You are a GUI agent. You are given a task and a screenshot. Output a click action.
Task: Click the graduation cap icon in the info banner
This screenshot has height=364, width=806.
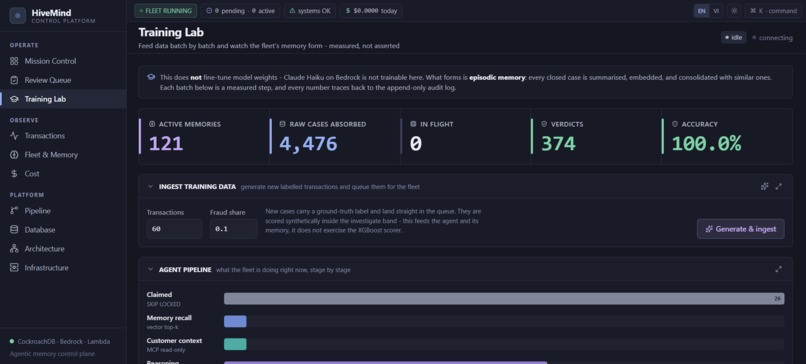click(151, 77)
